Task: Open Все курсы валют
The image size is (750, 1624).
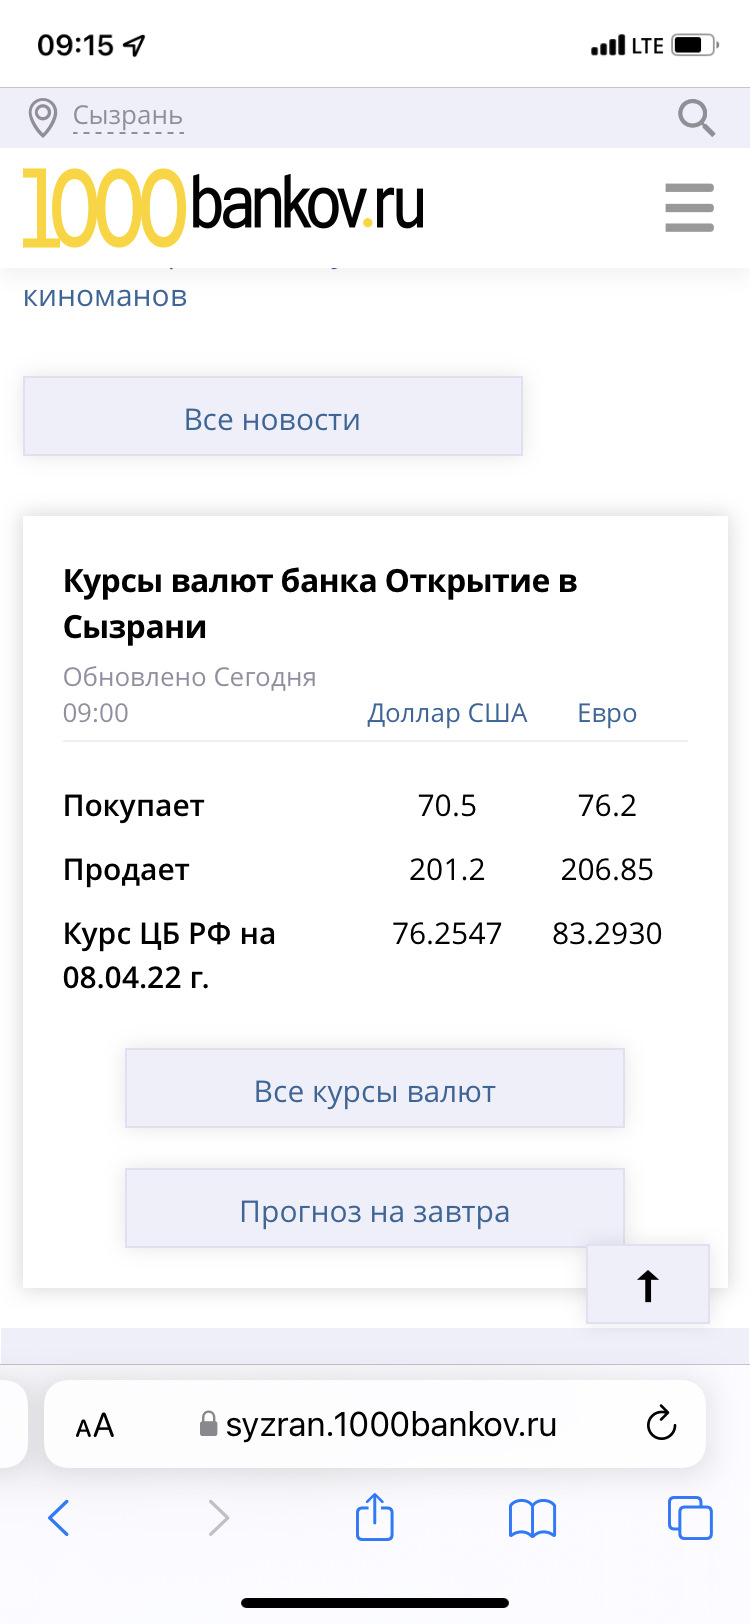Action: pyautogui.click(x=375, y=1091)
